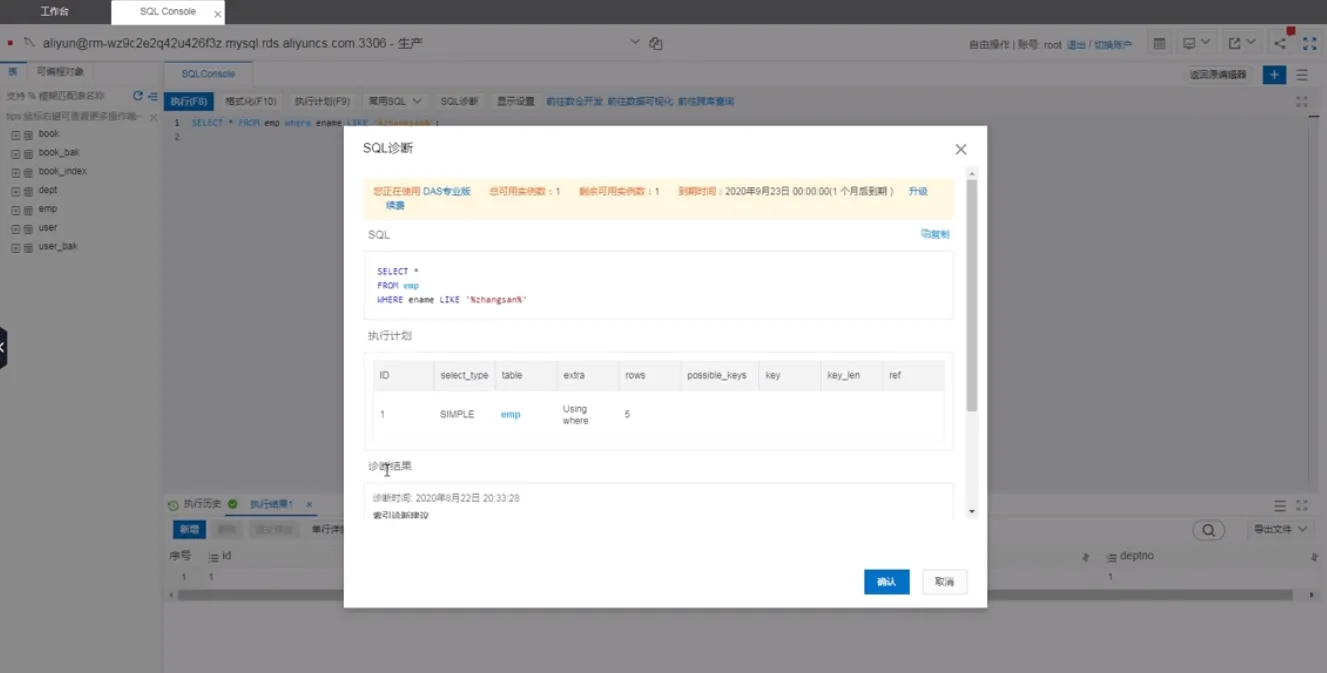Image resolution: width=1327 pixels, height=673 pixels.
Task: Click the 确认 button in SQL诊断 dialog
Action: (886, 581)
